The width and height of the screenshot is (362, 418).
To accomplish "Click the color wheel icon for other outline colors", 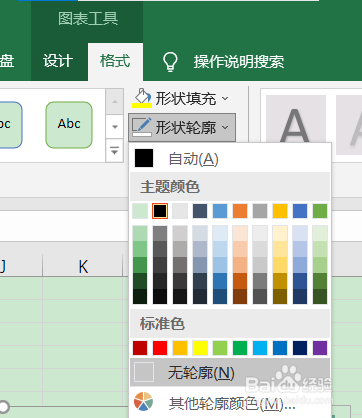I will click(144, 401).
